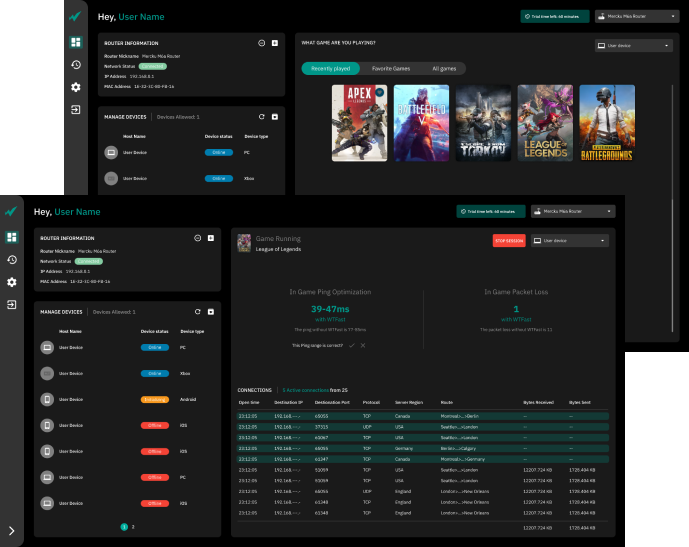Refresh the long Manage Devices list with seven devices
Image resolution: width=689 pixels, height=547 pixels.
pos(198,312)
